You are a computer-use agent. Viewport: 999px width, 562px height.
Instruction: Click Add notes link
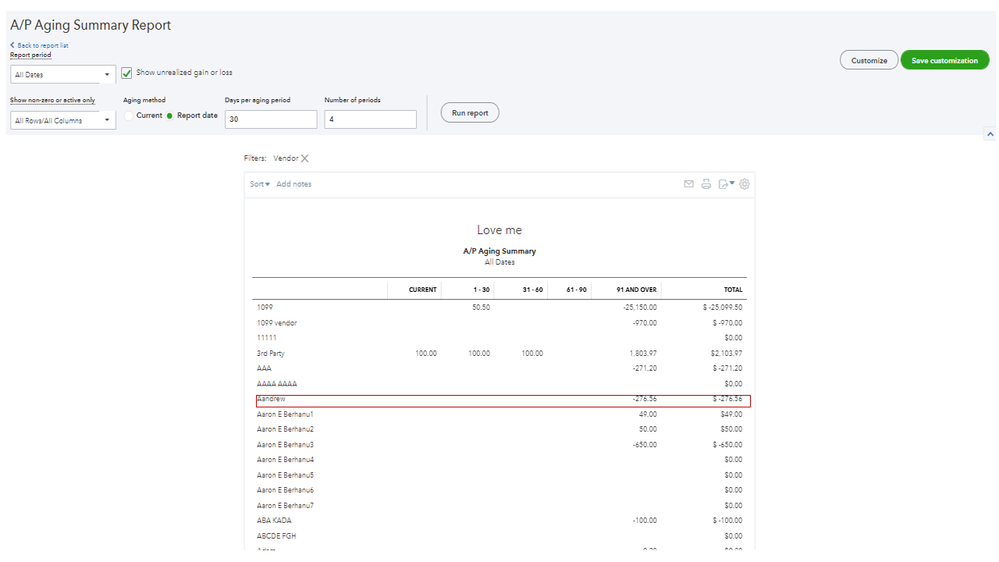pos(294,184)
